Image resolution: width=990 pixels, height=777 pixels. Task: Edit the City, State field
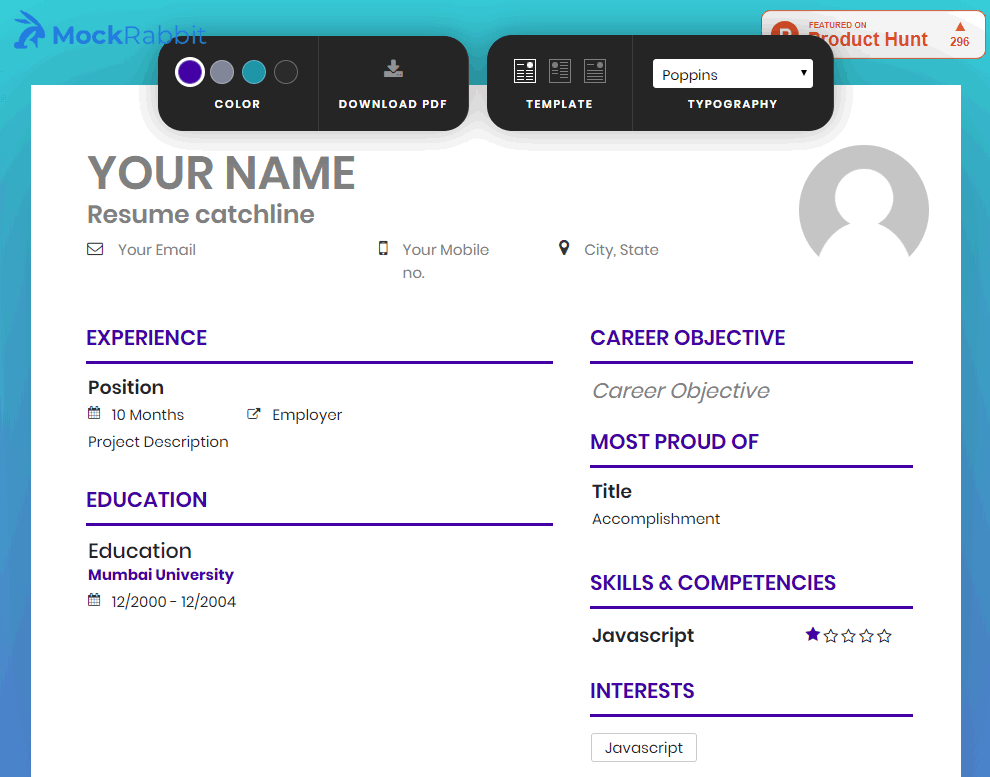point(621,250)
